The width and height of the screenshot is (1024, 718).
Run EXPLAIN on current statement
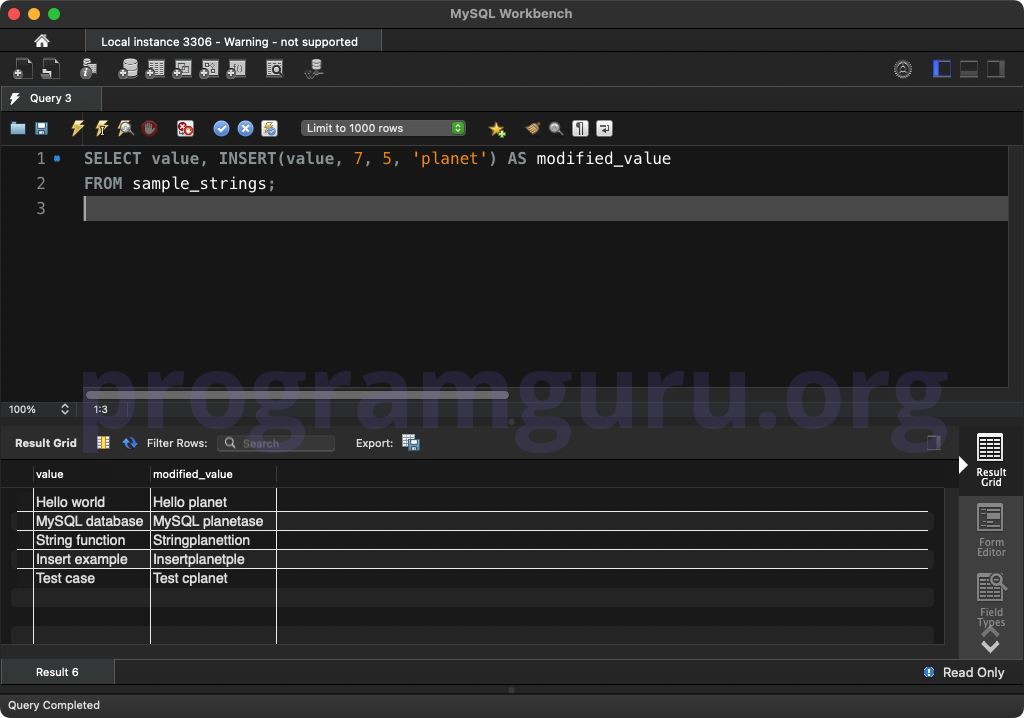pyautogui.click(x=125, y=128)
